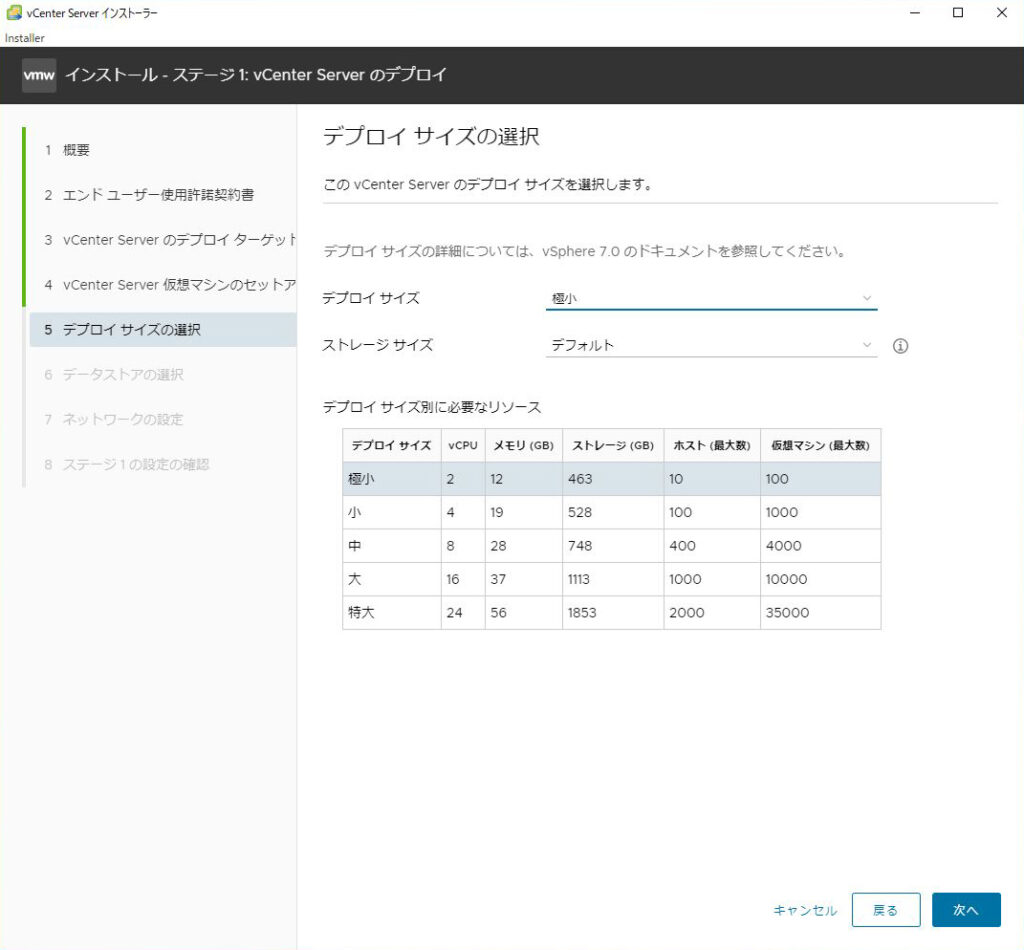Click memory value 37
Viewport: 1024px width, 950px height.
coord(498,579)
